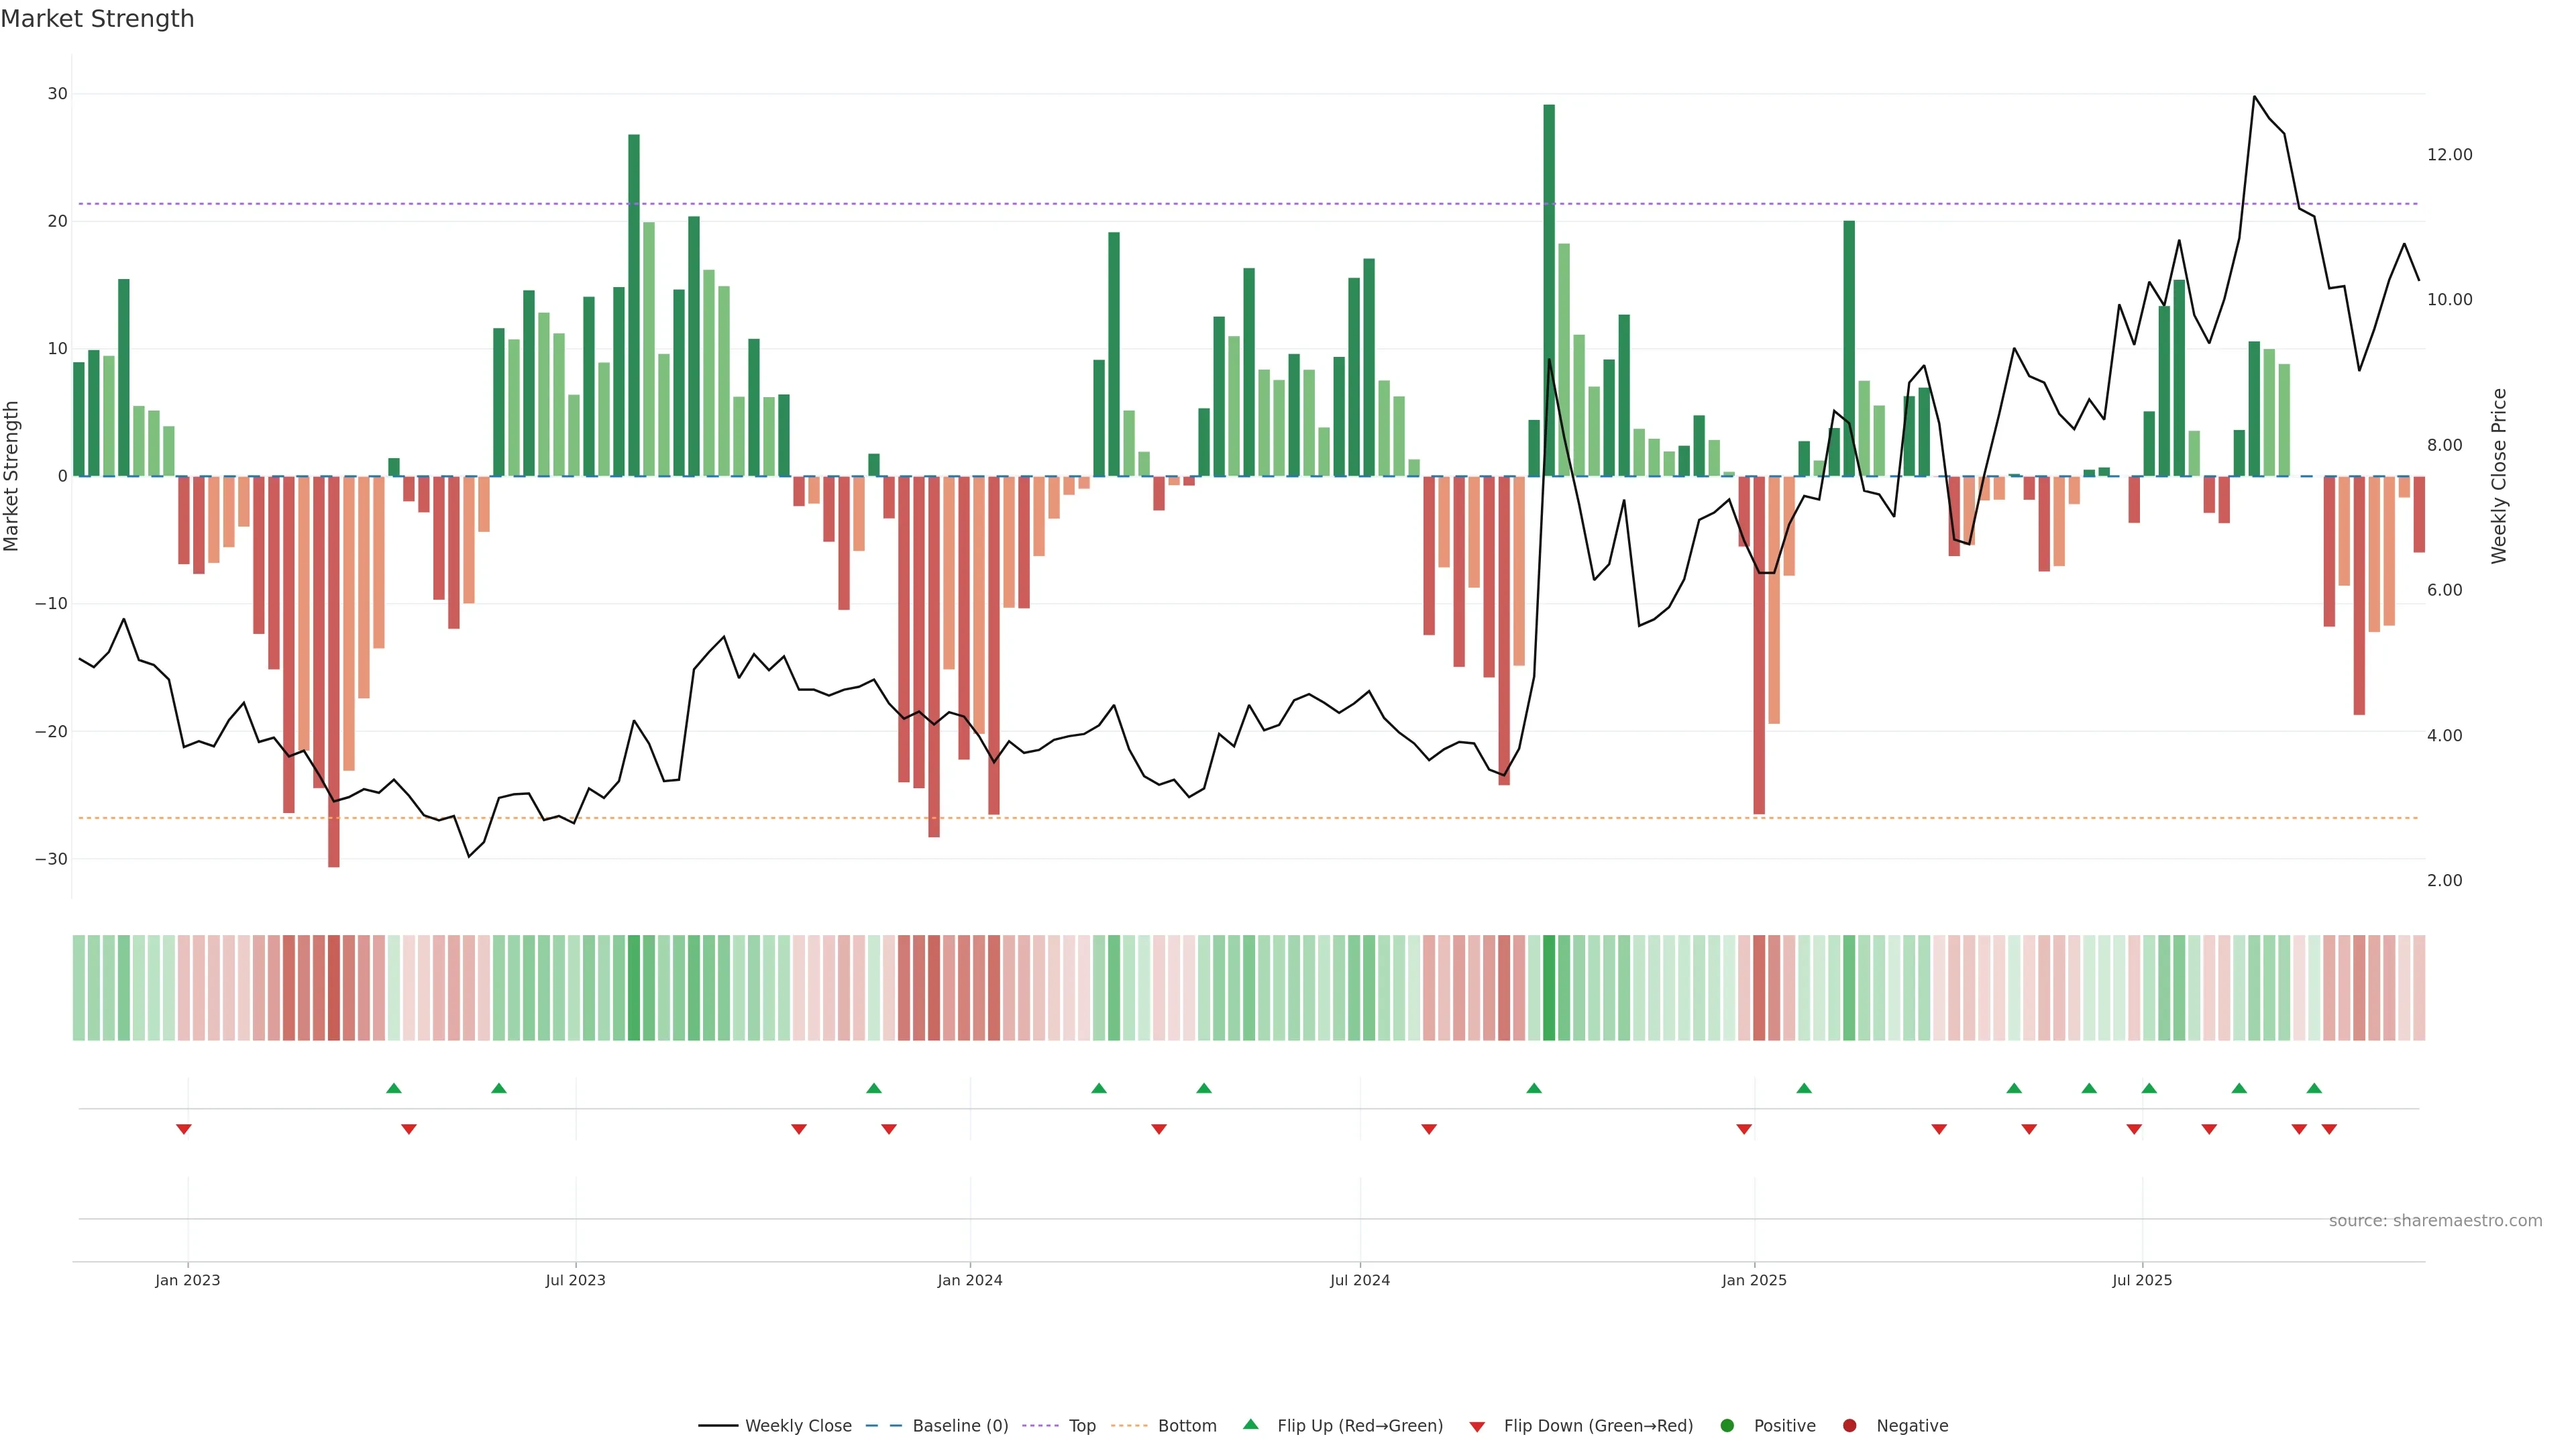Click the 12.00 Weekly Close Price tick label

(x=2449, y=155)
